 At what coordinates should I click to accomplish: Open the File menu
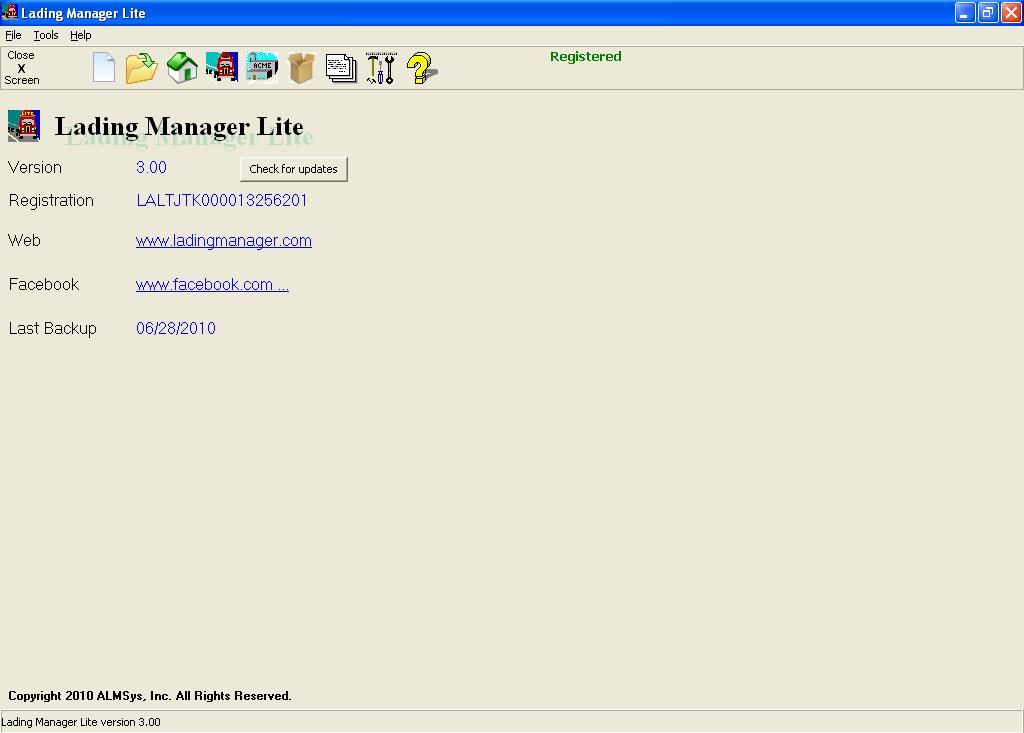pos(13,35)
